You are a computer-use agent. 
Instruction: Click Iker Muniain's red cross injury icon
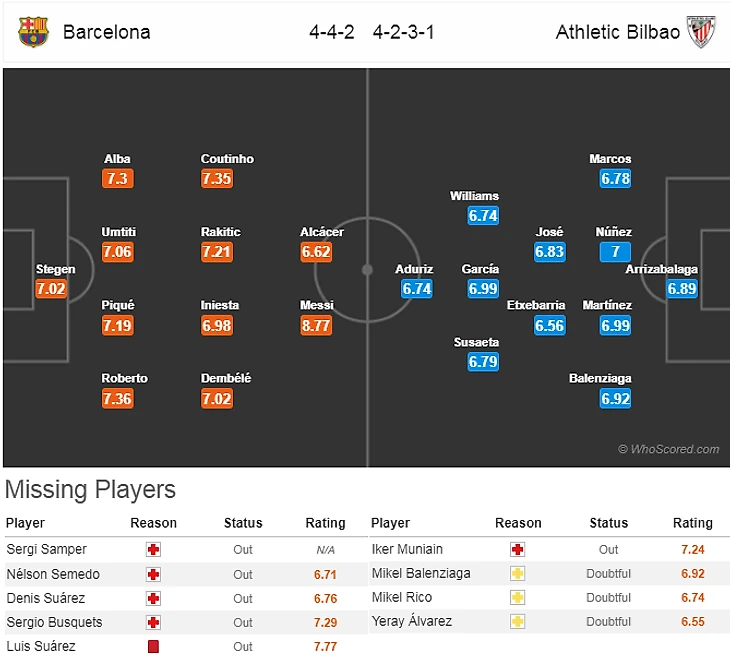[x=518, y=550]
